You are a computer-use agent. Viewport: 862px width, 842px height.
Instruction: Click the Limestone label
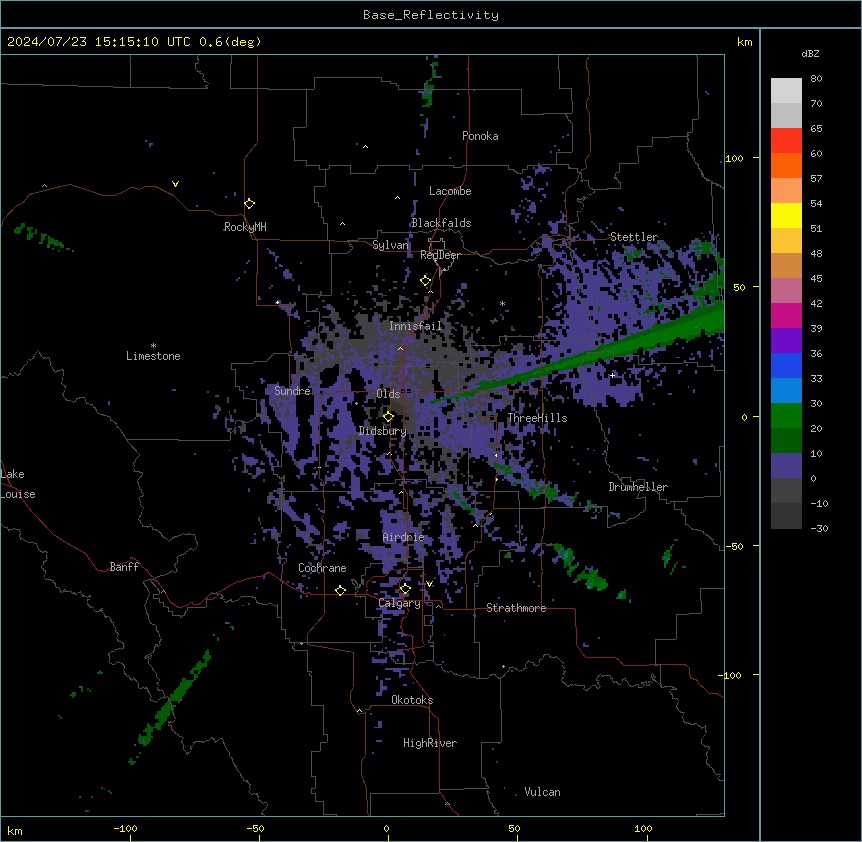(x=153, y=356)
